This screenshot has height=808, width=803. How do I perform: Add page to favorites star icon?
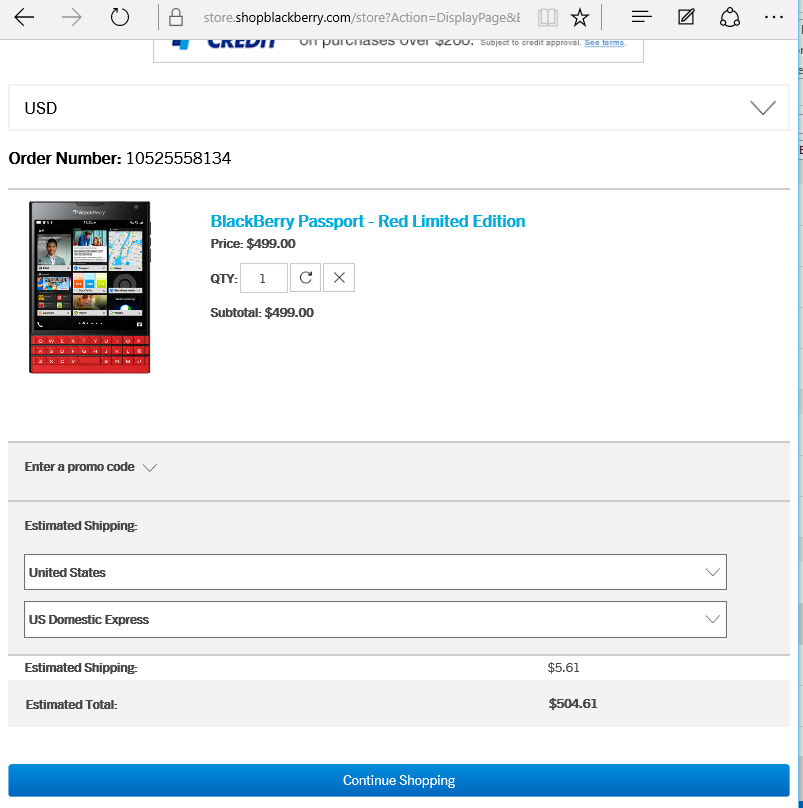(579, 17)
